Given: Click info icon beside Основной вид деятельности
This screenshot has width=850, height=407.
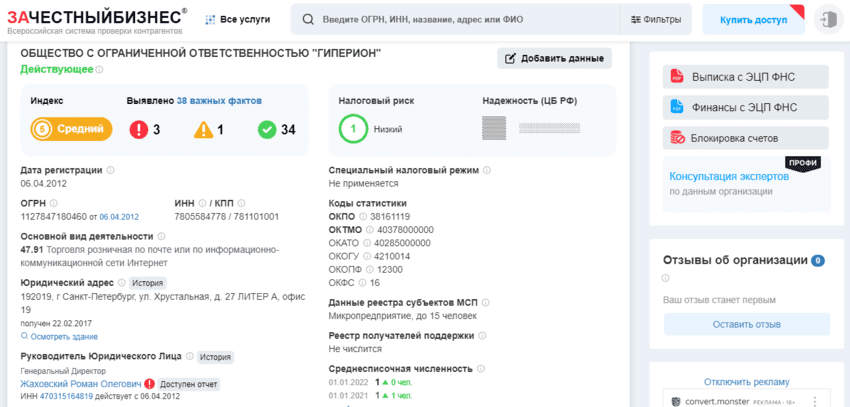Looking at the screenshot, I should coord(161,236).
